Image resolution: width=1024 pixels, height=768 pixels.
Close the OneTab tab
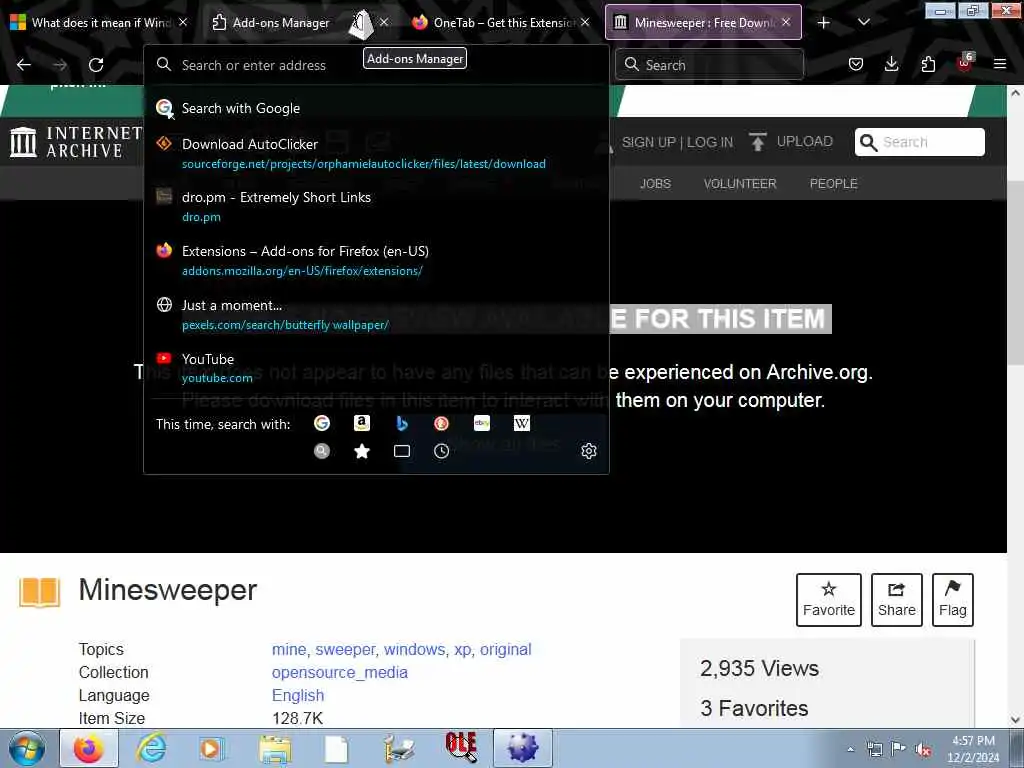point(585,22)
